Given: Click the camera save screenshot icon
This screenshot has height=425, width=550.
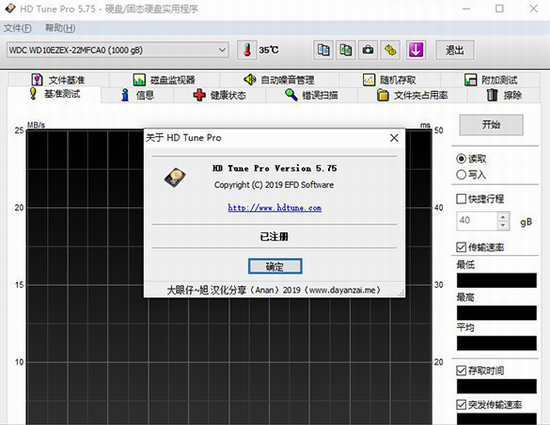Looking at the screenshot, I should [368, 50].
